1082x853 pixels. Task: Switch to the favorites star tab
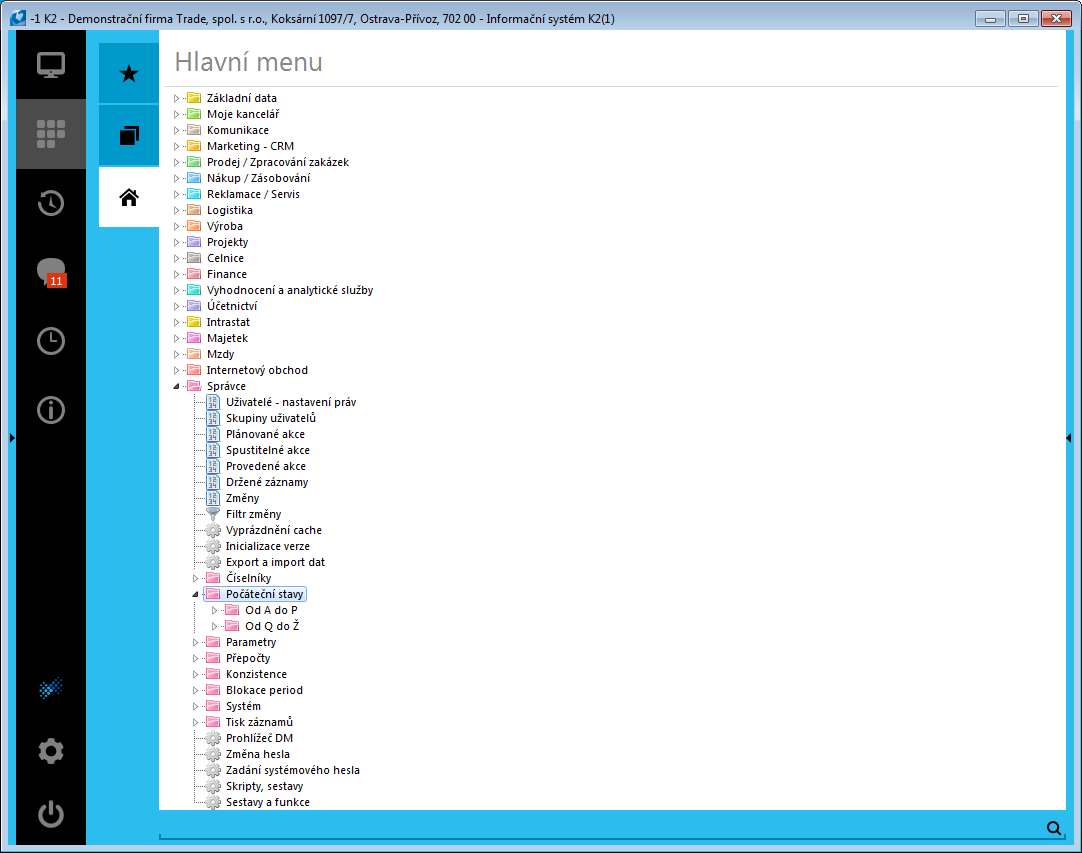[129, 73]
